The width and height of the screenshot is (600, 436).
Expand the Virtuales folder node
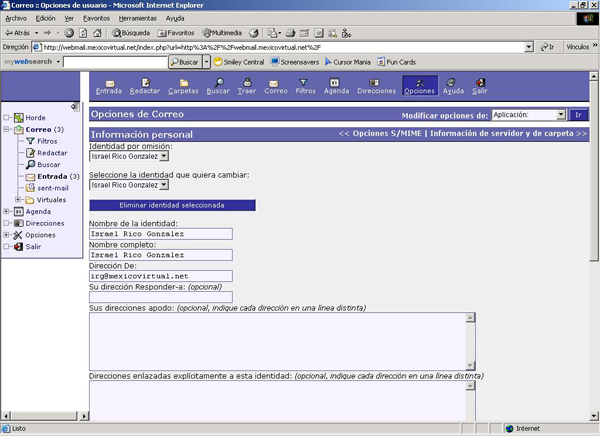pyautogui.click(x=18, y=199)
